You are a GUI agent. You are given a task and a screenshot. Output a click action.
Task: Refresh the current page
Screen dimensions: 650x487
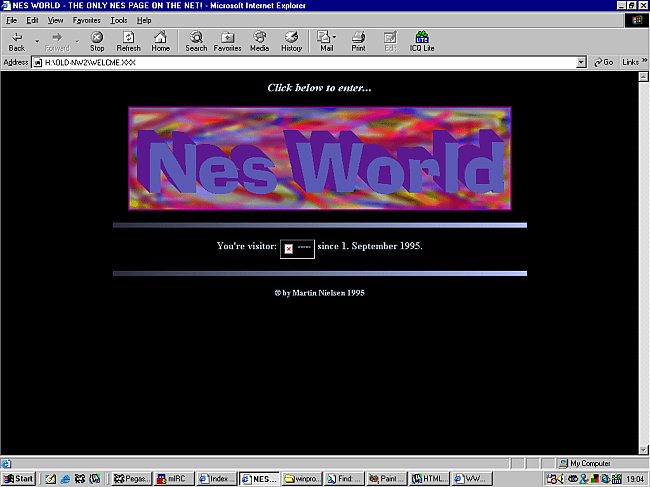coord(128,41)
